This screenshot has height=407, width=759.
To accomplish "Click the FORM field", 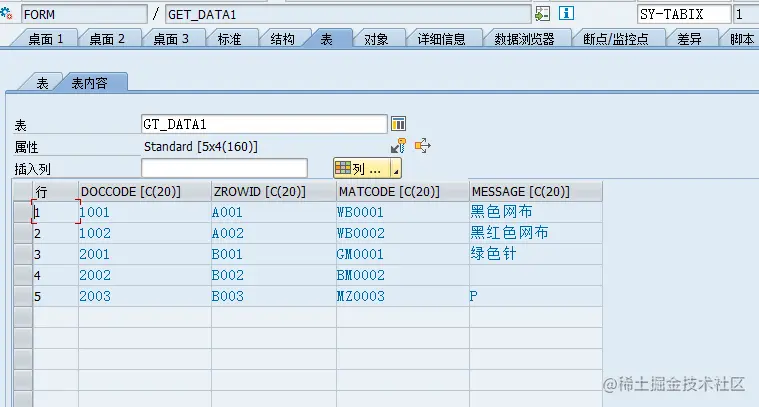I will (84, 14).
